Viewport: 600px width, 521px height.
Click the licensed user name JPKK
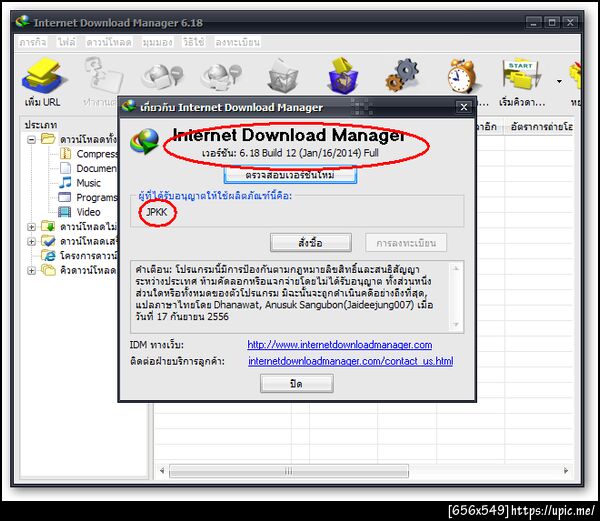[x=157, y=212]
